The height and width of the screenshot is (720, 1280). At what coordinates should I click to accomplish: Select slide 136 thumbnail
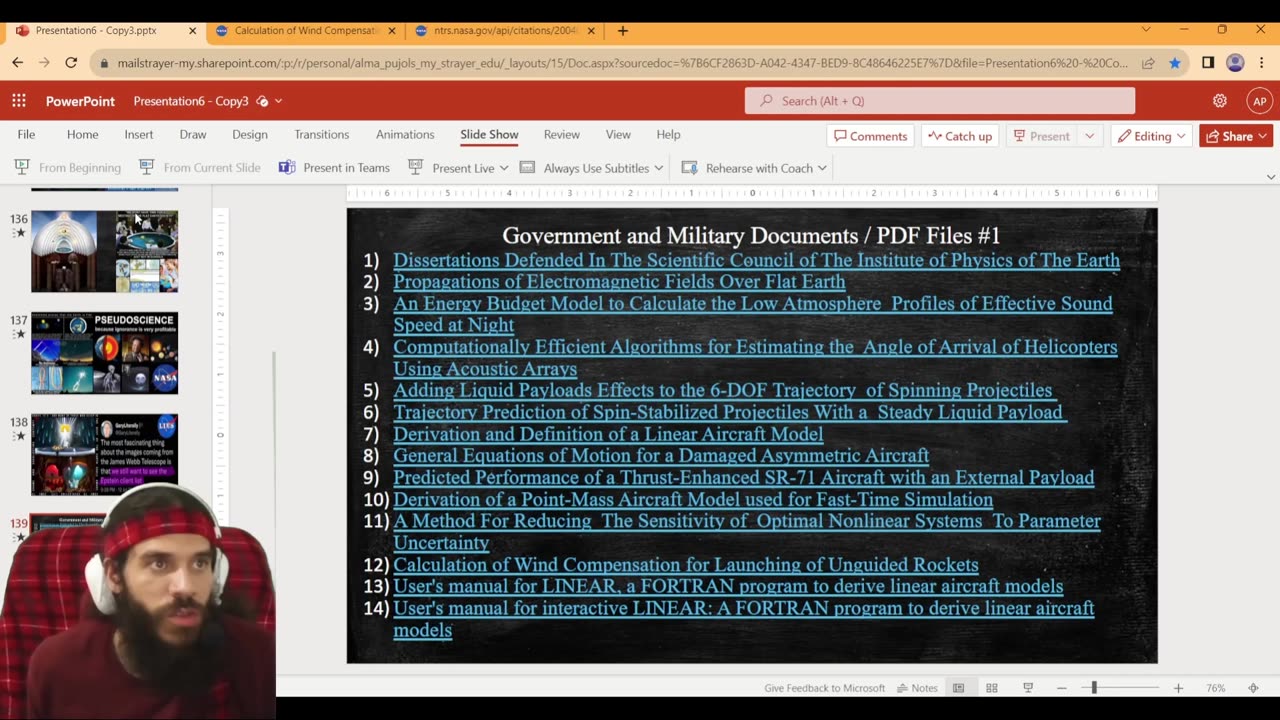click(x=104, y=251)
